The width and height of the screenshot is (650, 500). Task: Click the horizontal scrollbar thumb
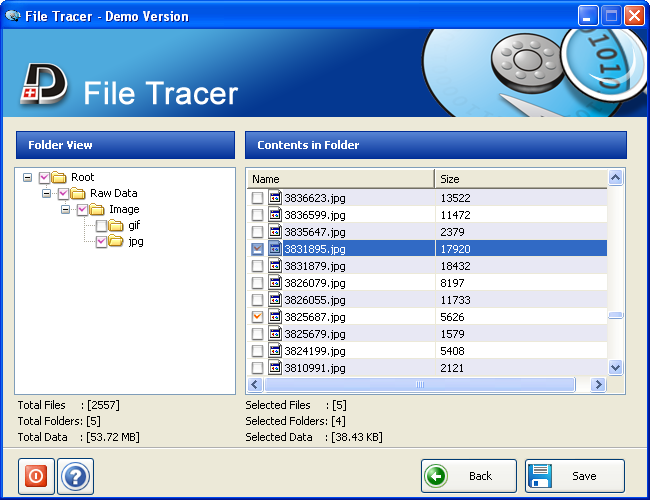pos(420,385)
